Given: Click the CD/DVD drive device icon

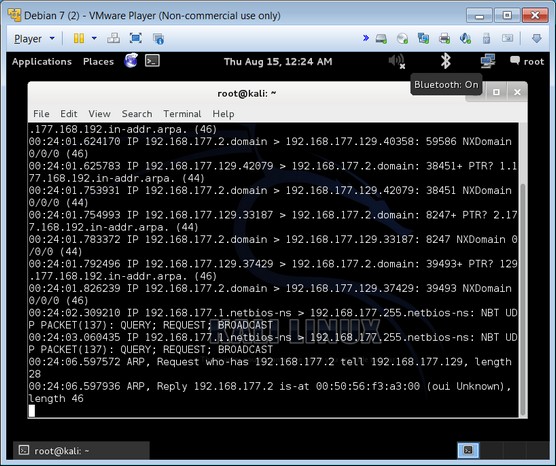Looking at the screenshot, I should [x=402, y=39].
